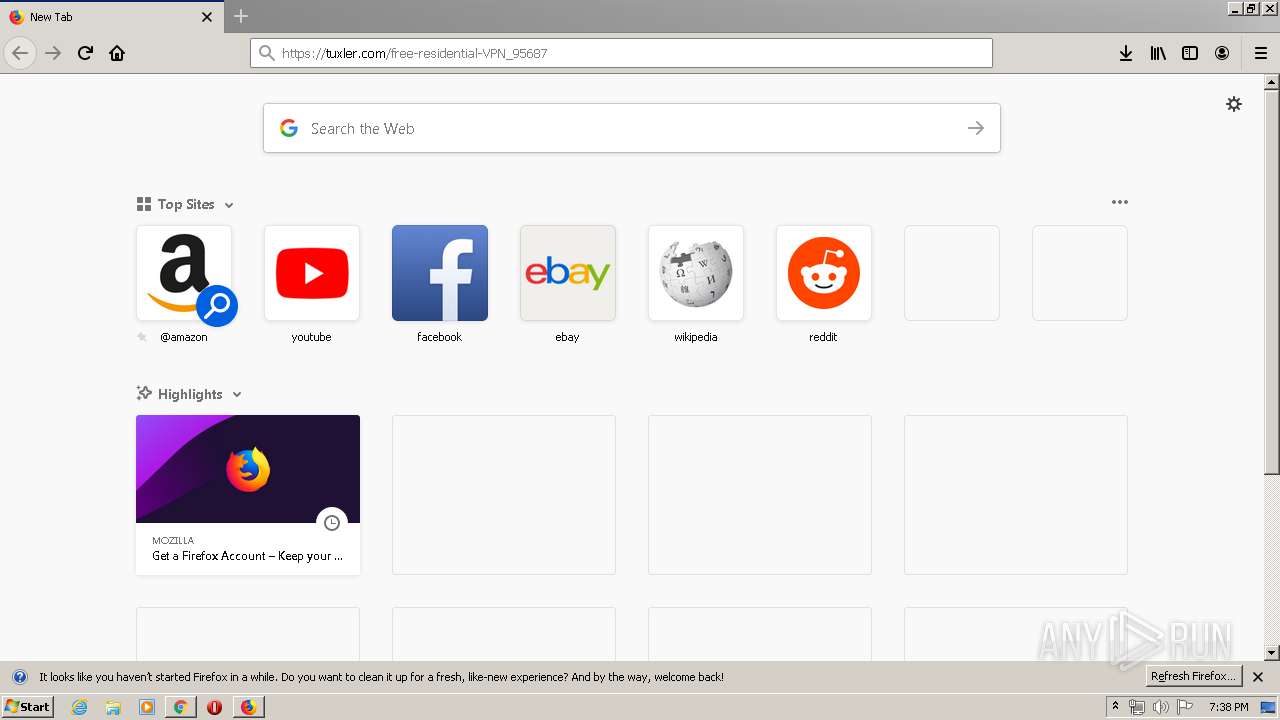Open the facebook top site tile
Image resolution: width=1280 pixels, height=720 pixels.
(440, 273)
